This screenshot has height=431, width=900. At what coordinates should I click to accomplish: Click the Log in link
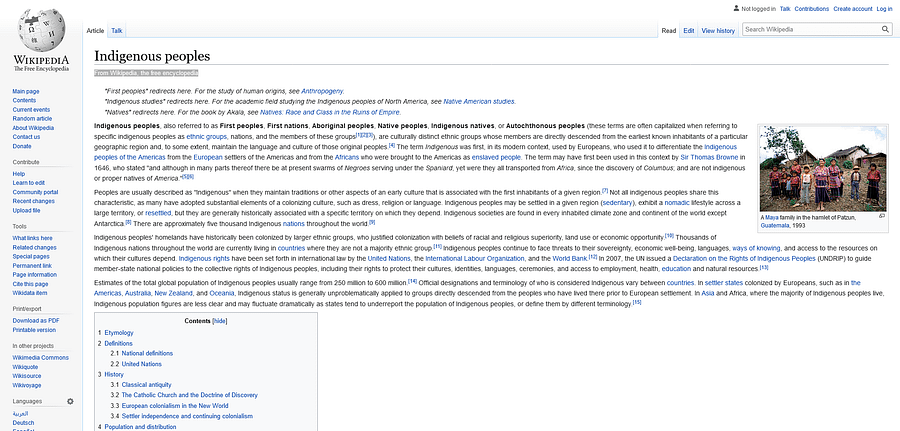tap(884, 9)
